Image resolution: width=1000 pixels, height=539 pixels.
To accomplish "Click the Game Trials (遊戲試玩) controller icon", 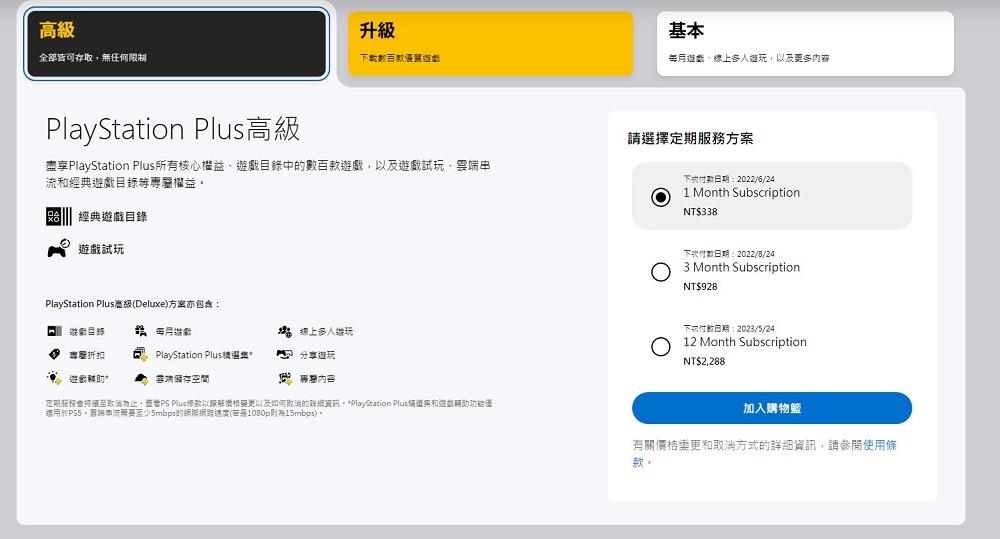I will (x=59, y=248).
